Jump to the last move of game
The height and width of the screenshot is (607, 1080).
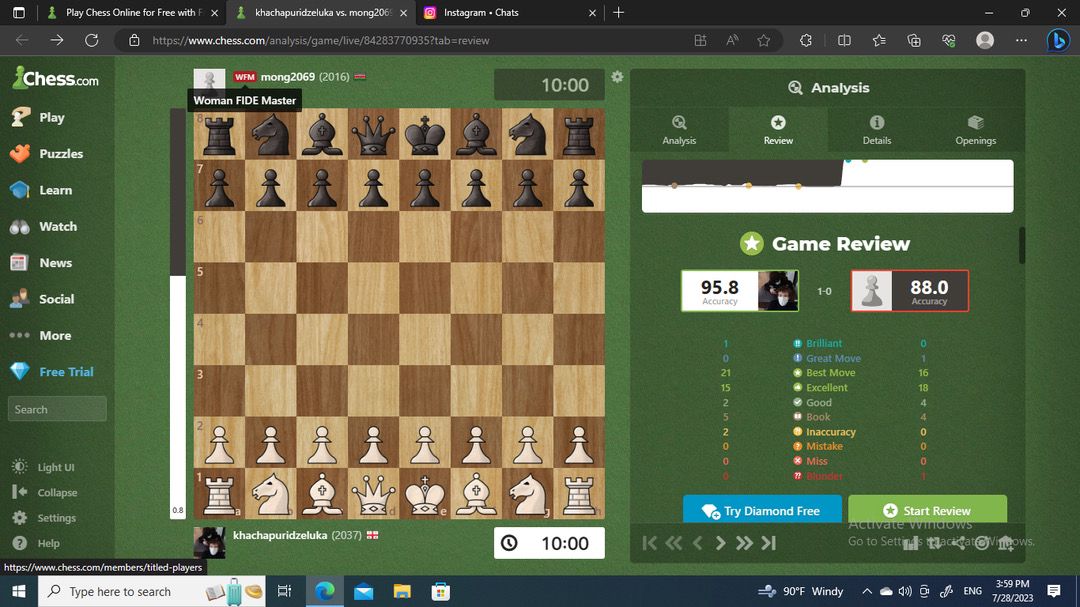(768, 543)
